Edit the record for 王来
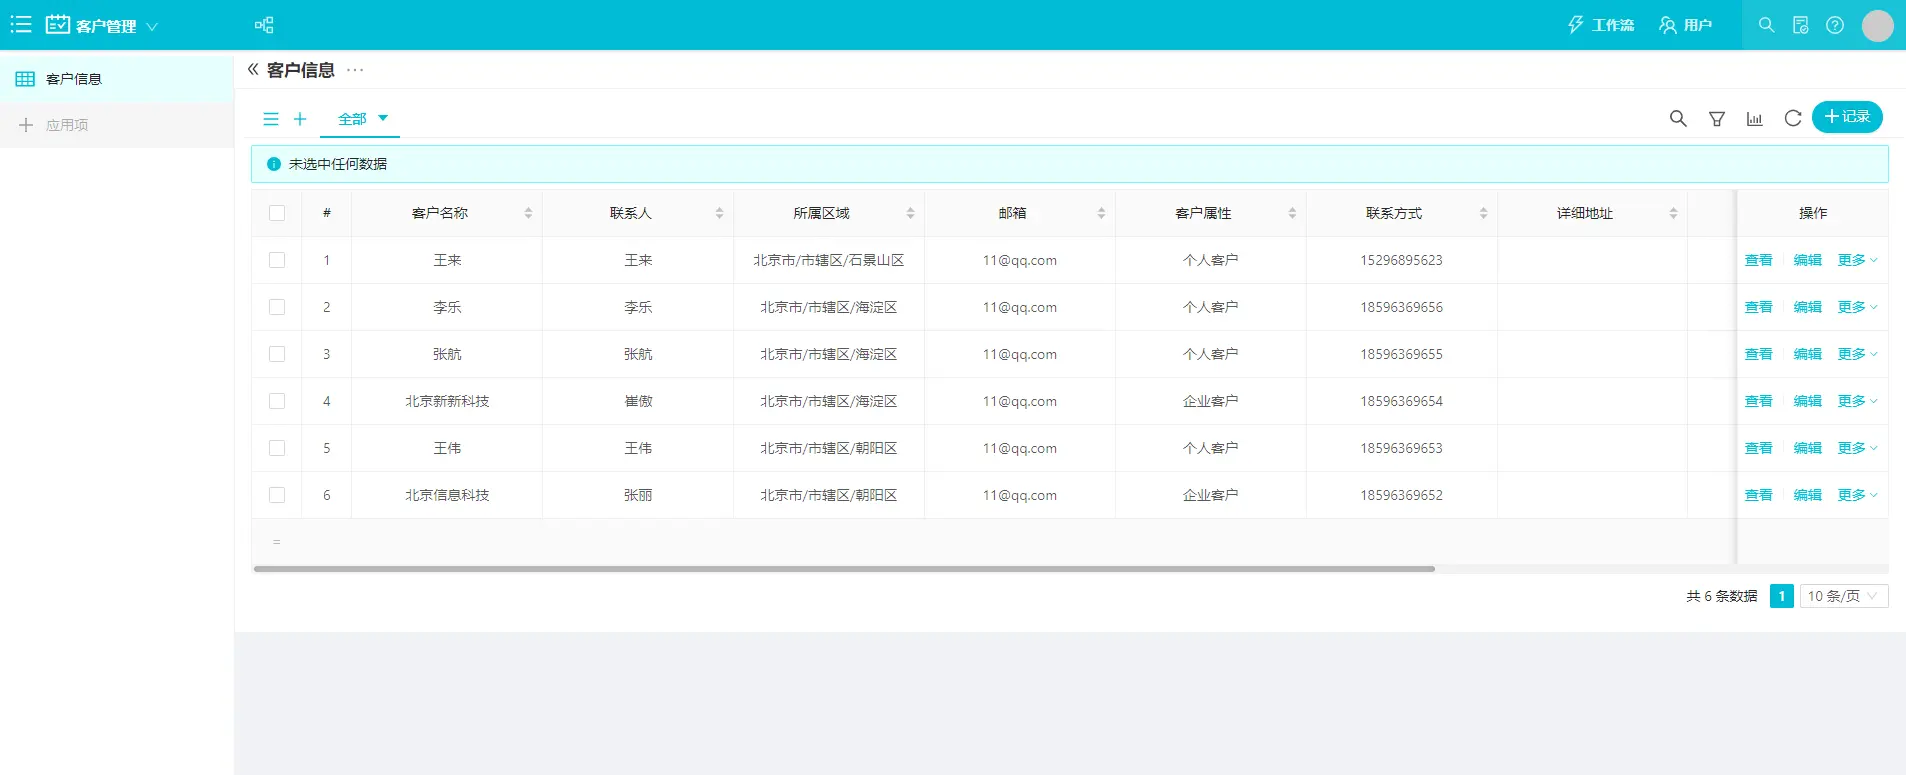Screen dimensions: 1906x775 (x=1807, y=260)
